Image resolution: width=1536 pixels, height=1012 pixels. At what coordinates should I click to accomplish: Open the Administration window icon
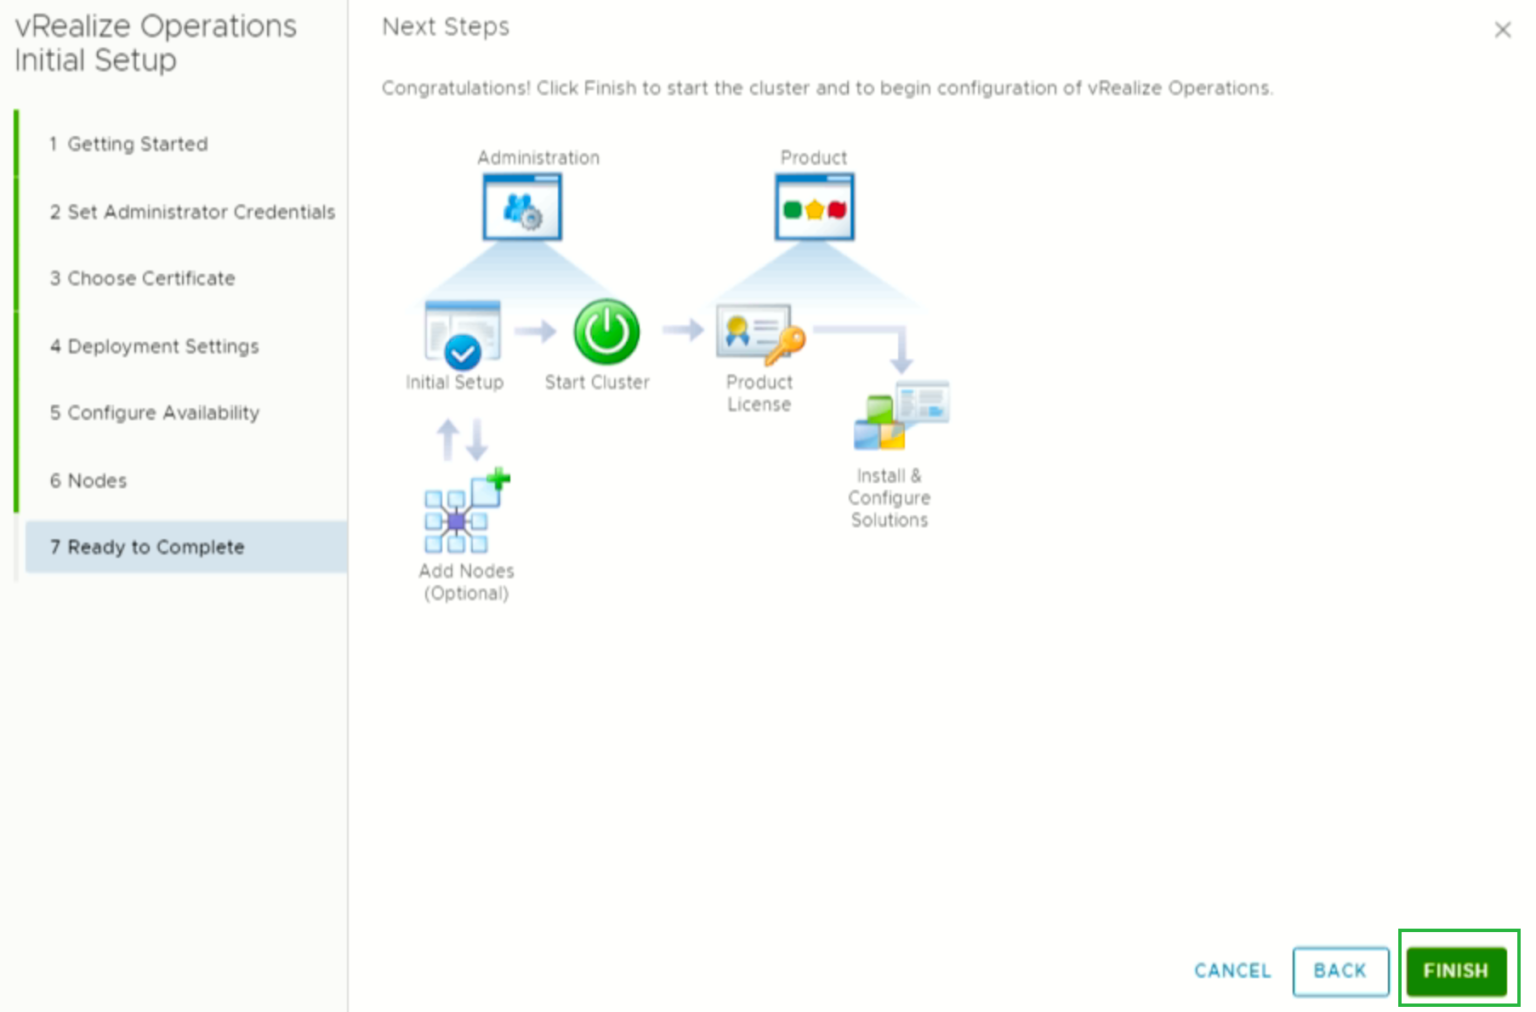pos(523,207)
